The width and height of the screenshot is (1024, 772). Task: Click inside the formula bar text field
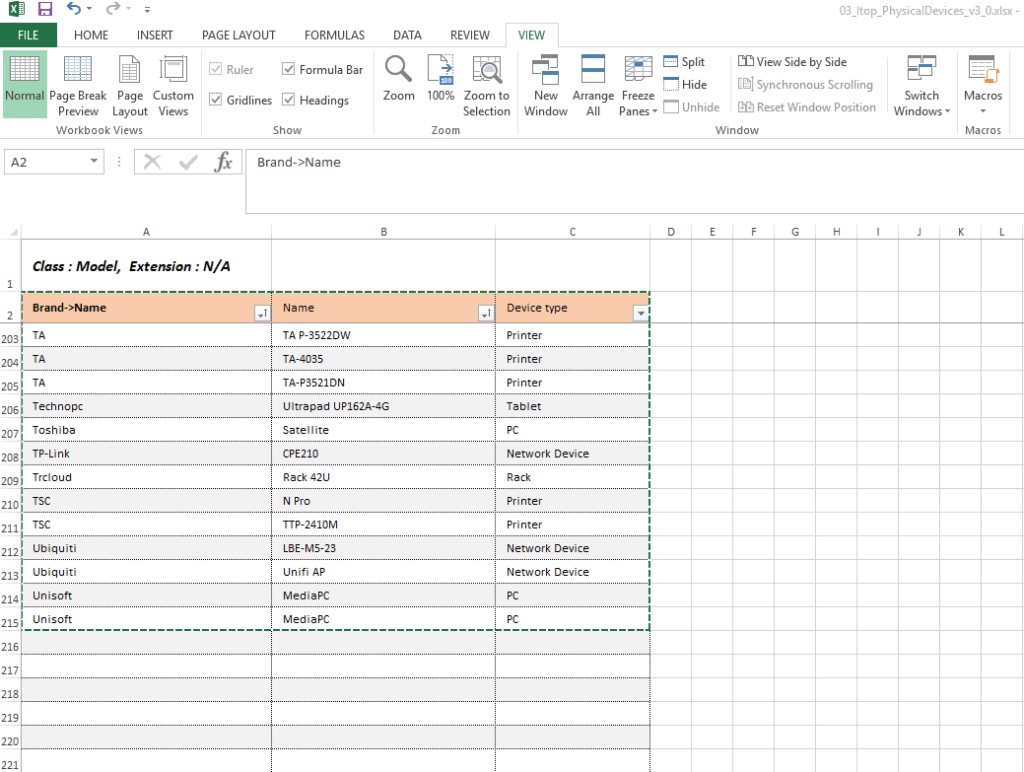600,163
